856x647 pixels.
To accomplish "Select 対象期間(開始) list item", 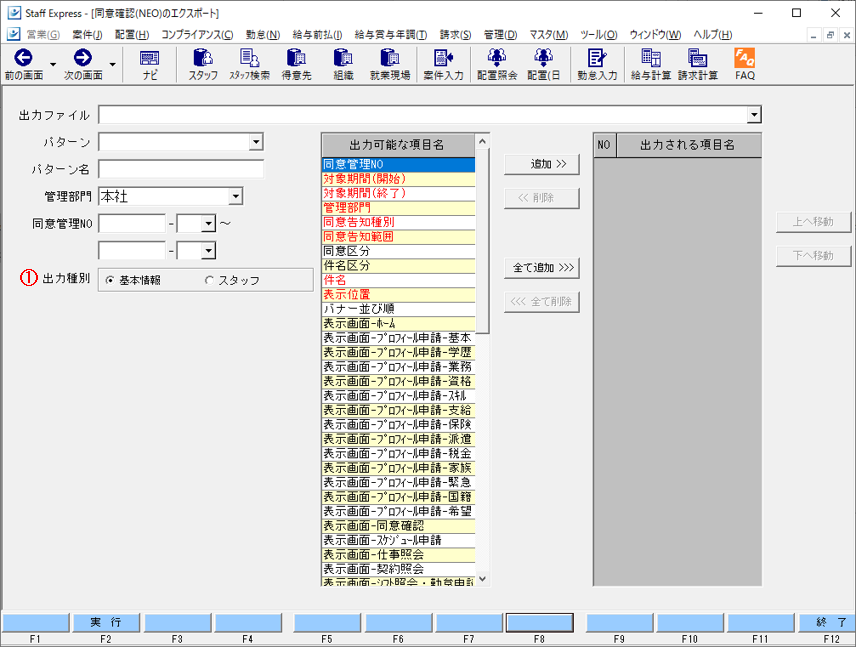I will pos(399,179).
